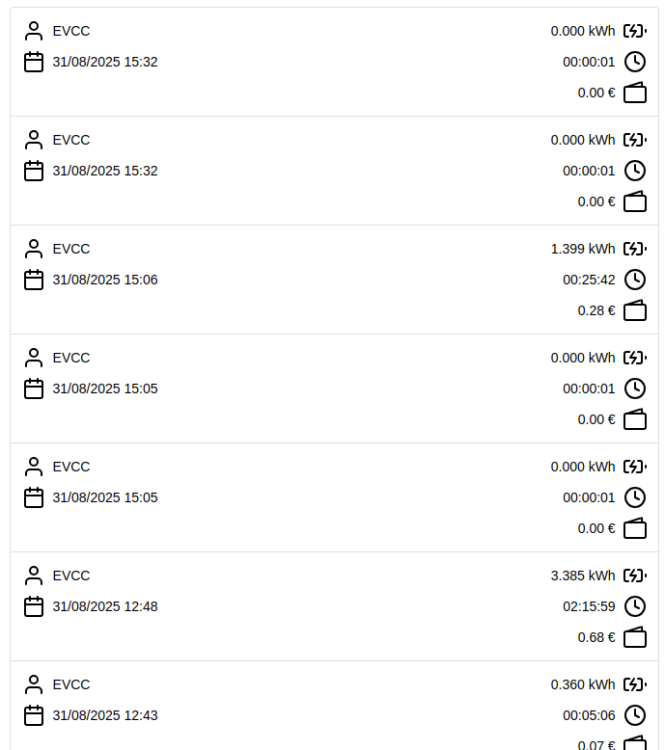
Task: Select the 31/08/2025 12:48 date text
Action: 105,607
